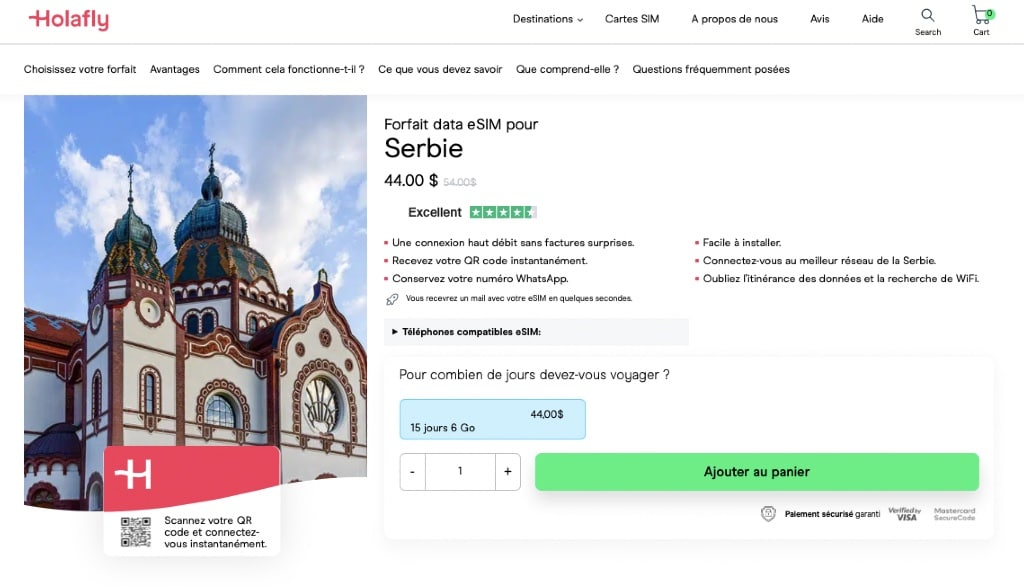Click the secure payment padlock icon
The height and width of the screenshot is (586, 1024).
(x=768, y=513)
